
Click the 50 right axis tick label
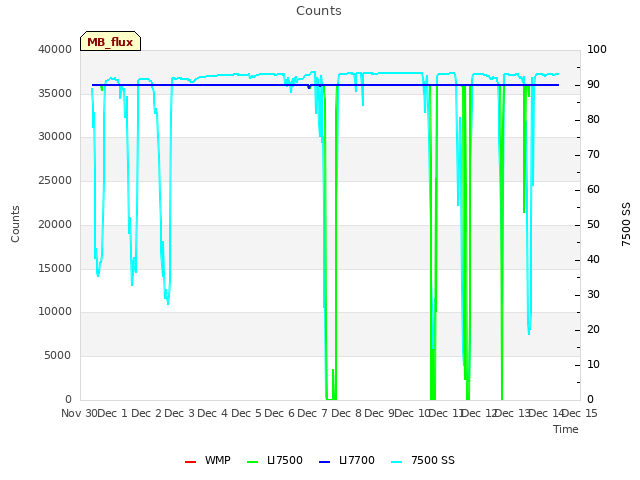pyautogui.click(x=593, y=224)
